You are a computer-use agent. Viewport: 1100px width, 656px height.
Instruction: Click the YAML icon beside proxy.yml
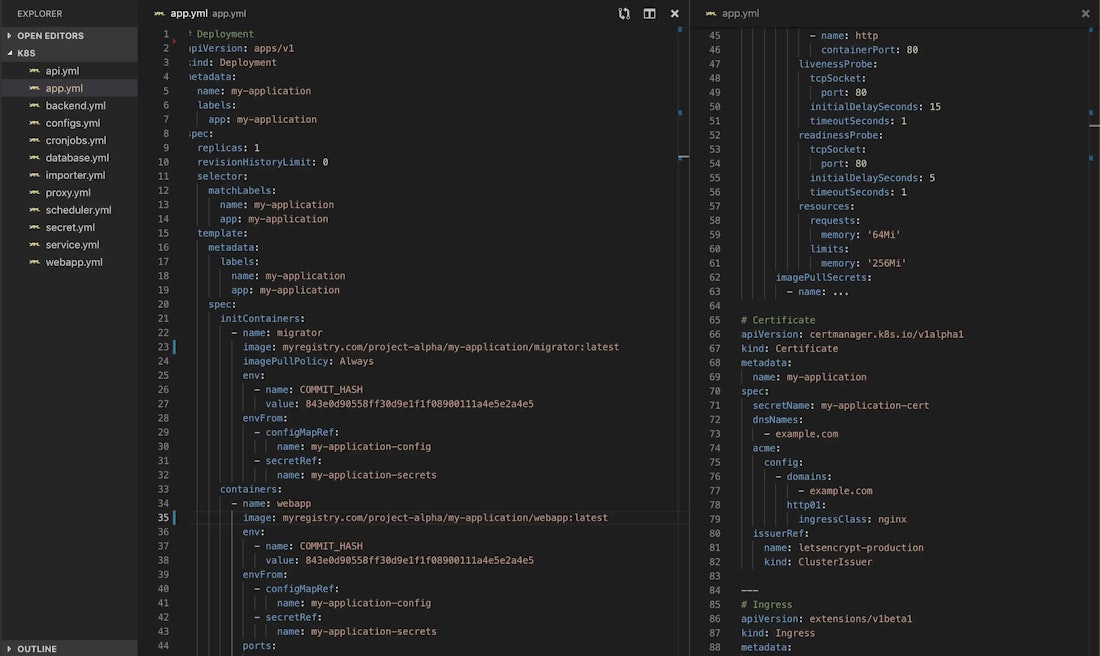coord(34,193)
